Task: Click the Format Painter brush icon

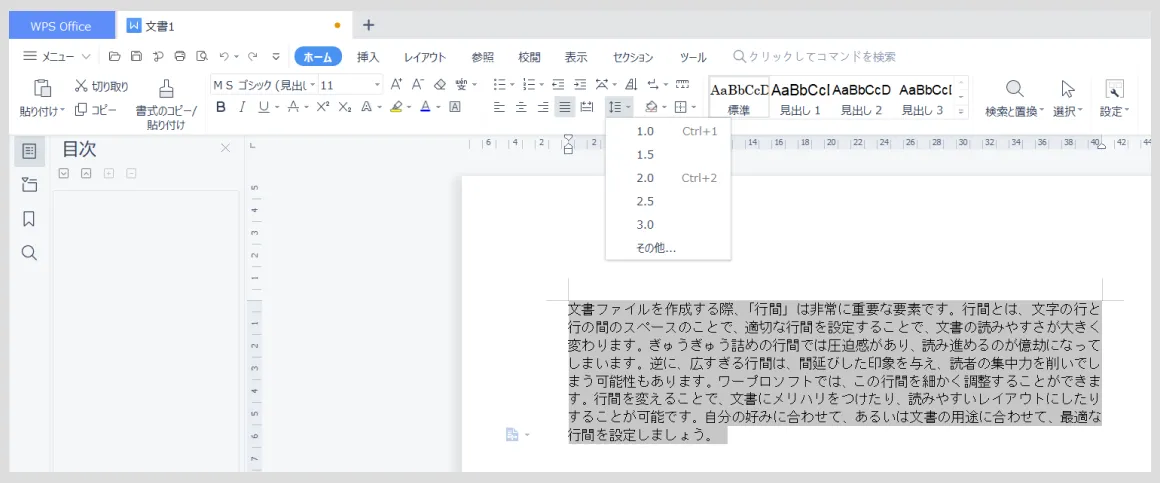Action: coord(166,88)
